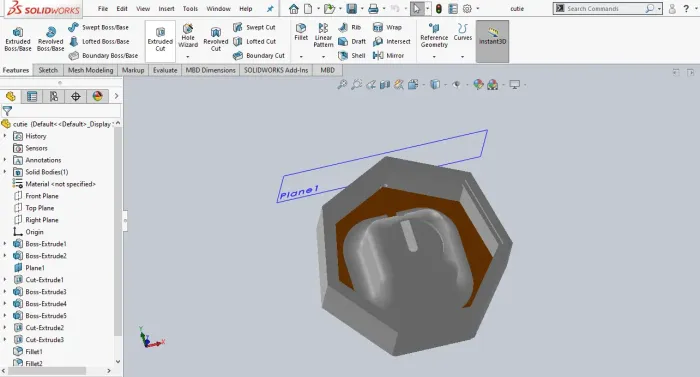Toggle the pin on the menu bar
Viewport: 700px width, 377px height.
270,8
